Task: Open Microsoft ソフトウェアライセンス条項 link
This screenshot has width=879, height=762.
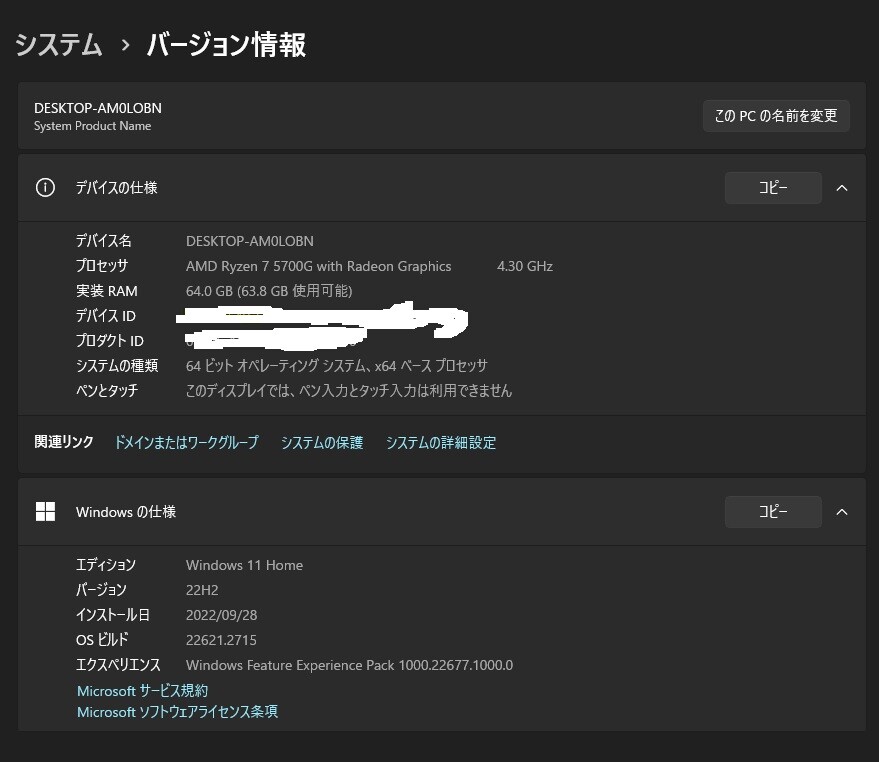Action: tap(177, 712)
